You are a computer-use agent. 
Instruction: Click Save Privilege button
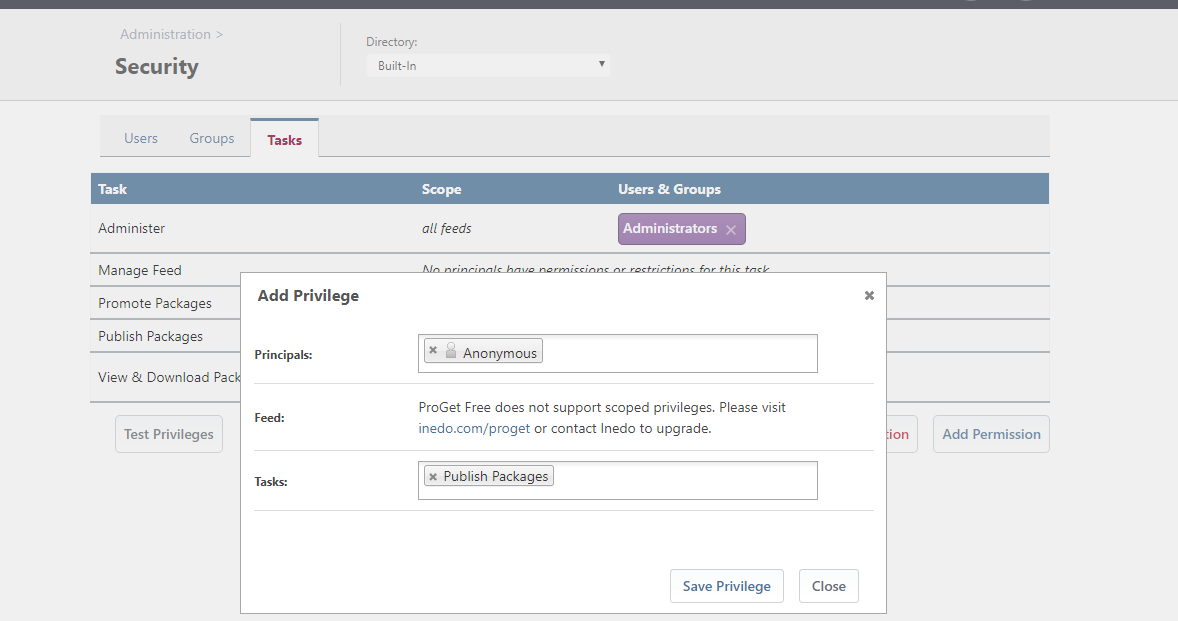(726, 586)
